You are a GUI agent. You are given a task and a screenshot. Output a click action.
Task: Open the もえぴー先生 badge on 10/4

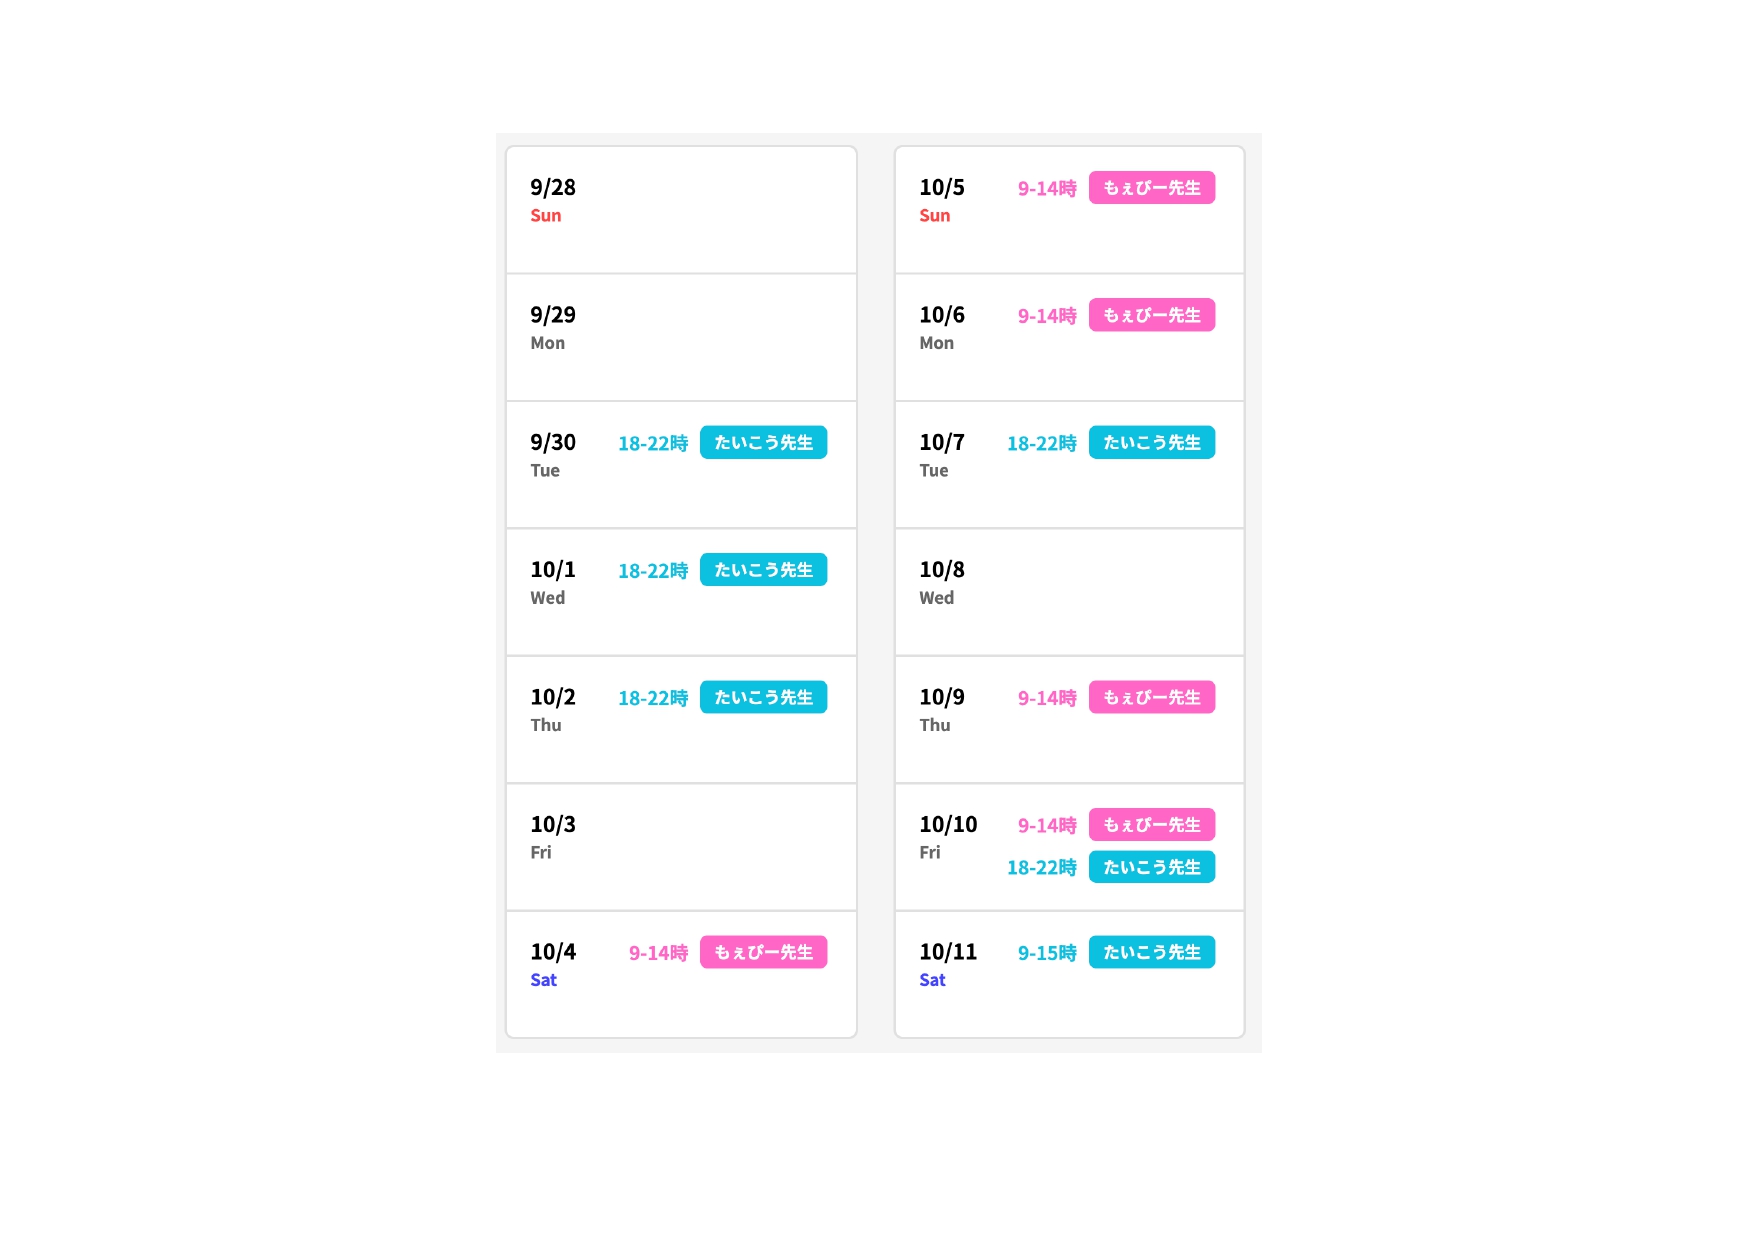[763, 952]
